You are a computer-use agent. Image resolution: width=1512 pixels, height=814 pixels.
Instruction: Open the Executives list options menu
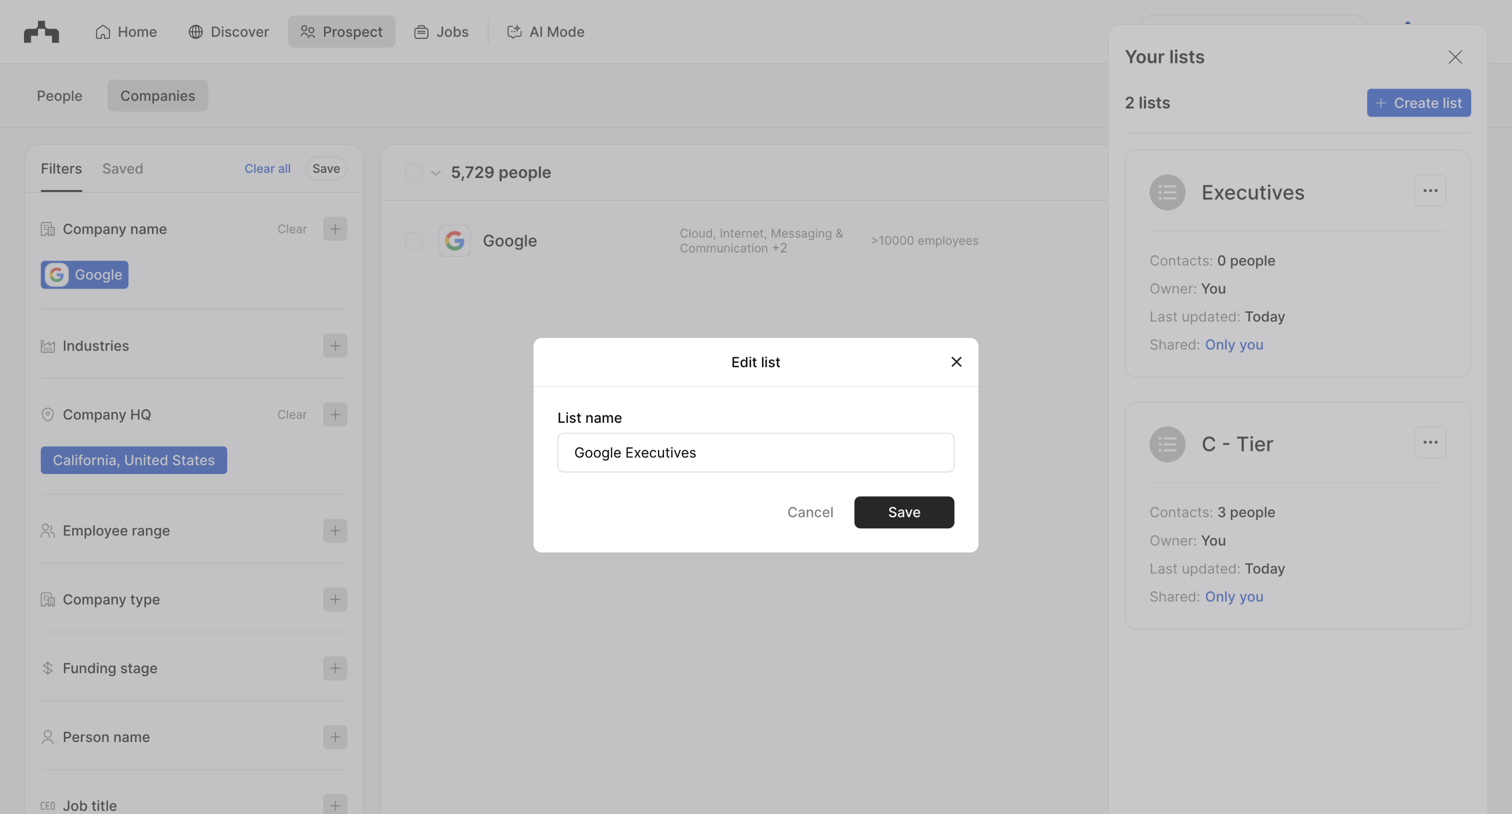pos(1430,191)
